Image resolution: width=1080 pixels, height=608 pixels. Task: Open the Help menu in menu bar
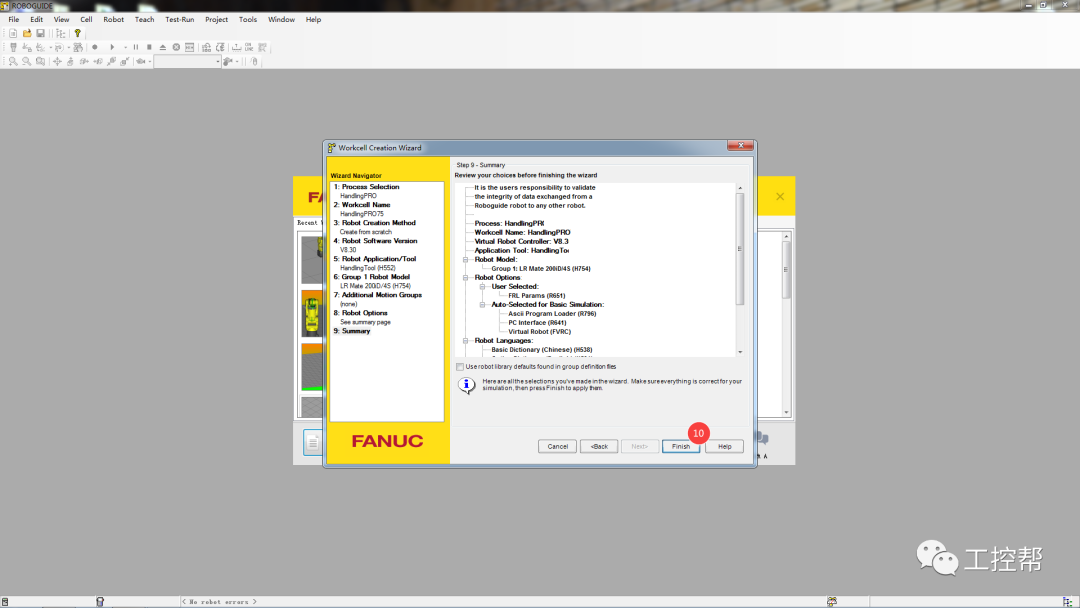point(313,19)
